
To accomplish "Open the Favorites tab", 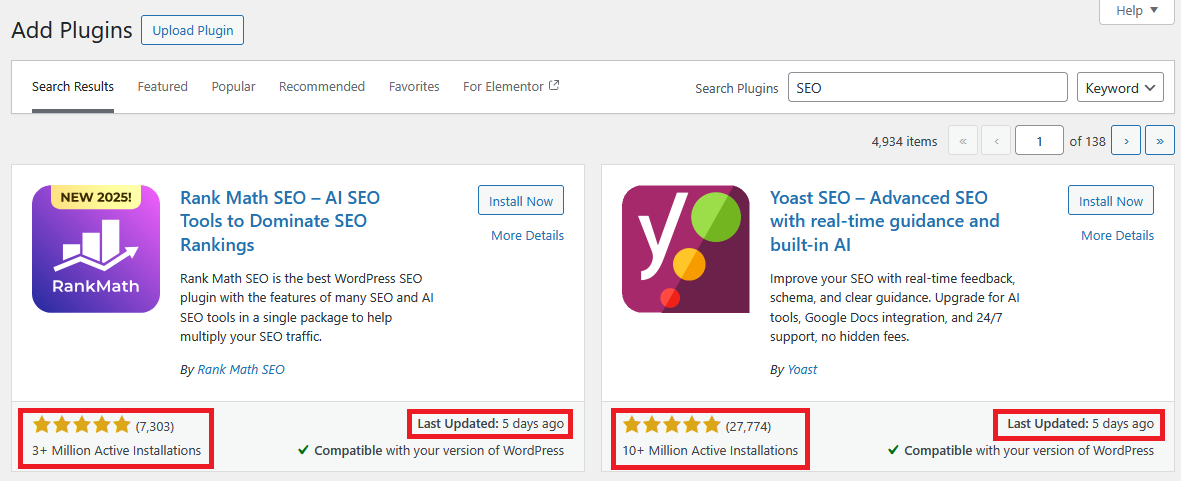I will tap(414, 87).
